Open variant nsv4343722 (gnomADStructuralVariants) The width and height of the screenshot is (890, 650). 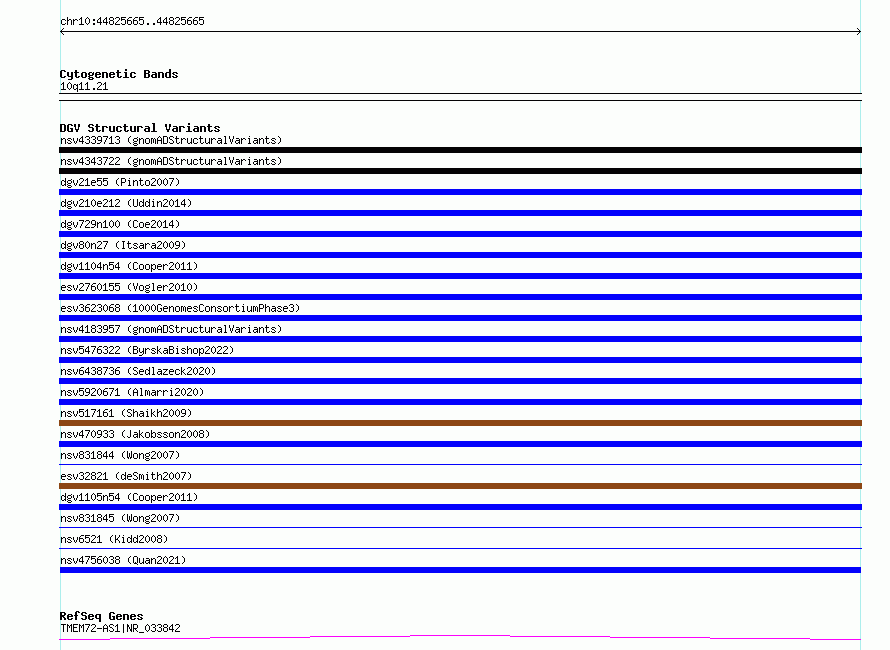pyautogui.click(x=171, y=161)
